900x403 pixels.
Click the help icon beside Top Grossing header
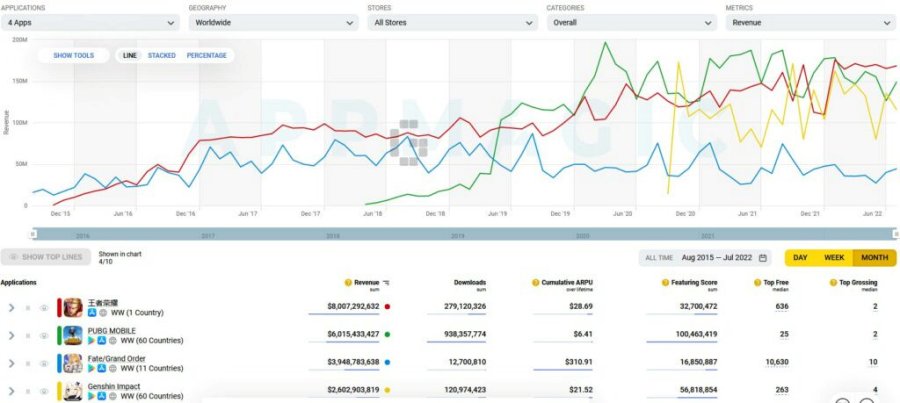point(833,282)
